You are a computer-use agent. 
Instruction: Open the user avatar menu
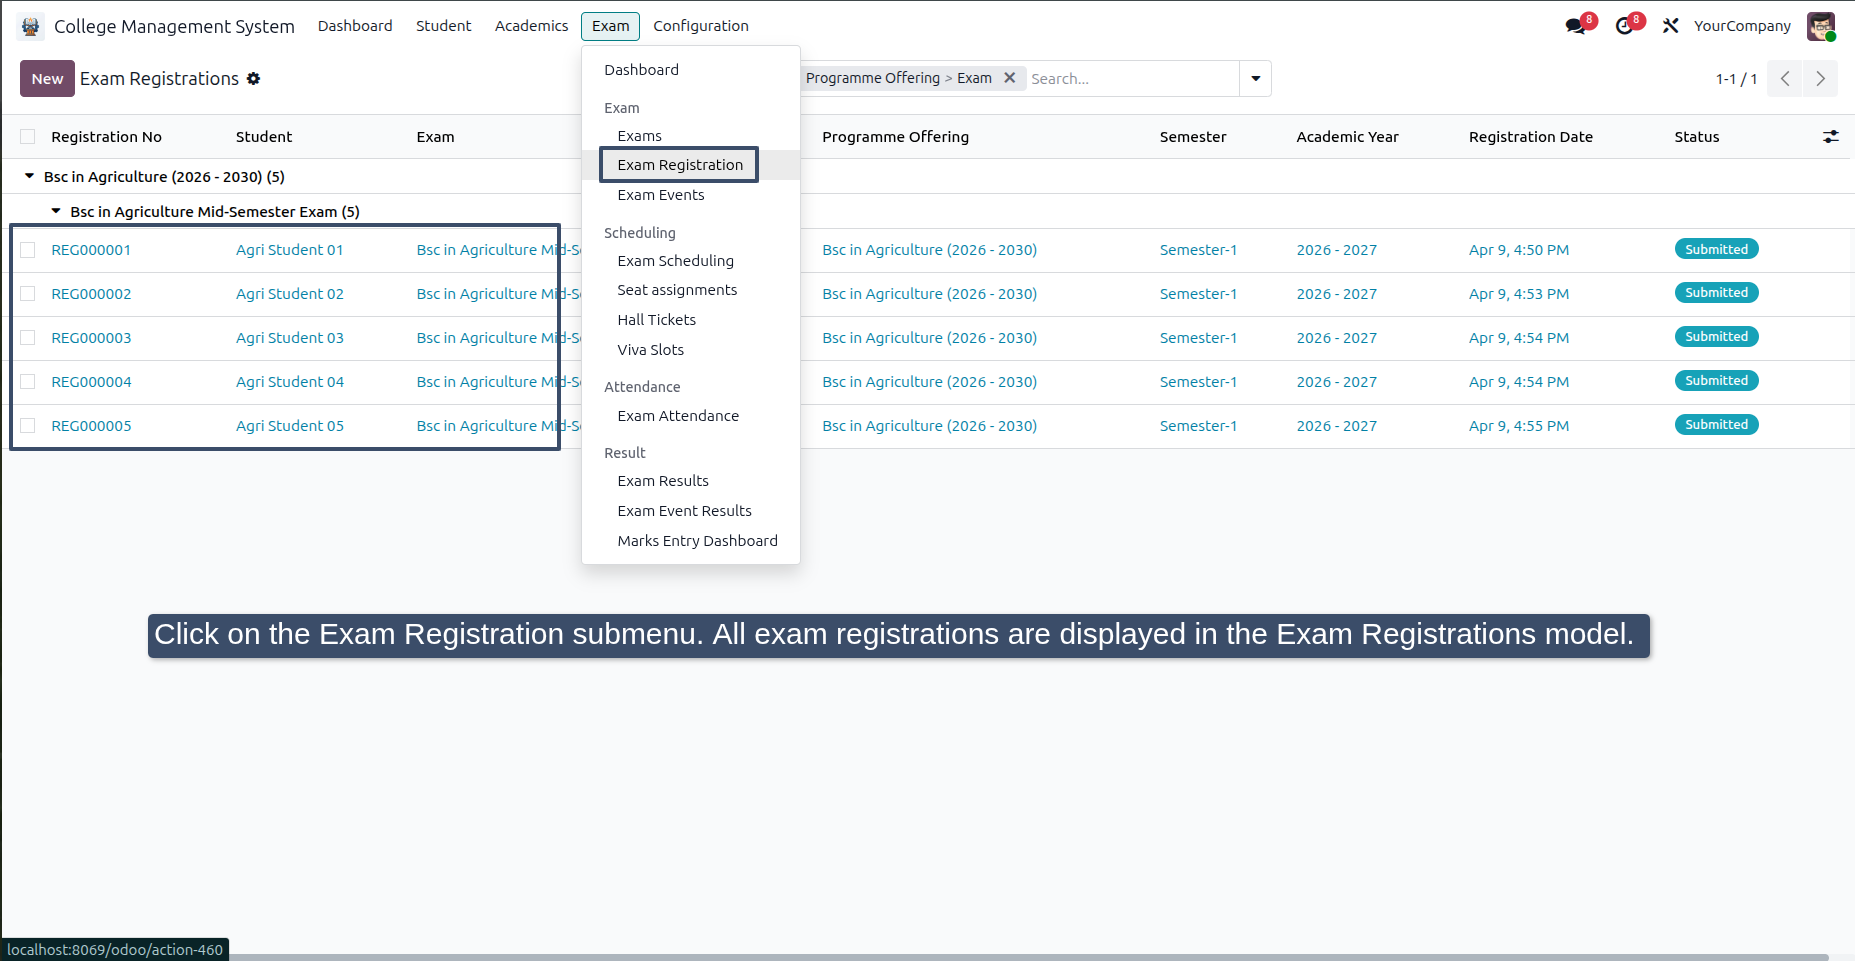[x=1821, y=26]
